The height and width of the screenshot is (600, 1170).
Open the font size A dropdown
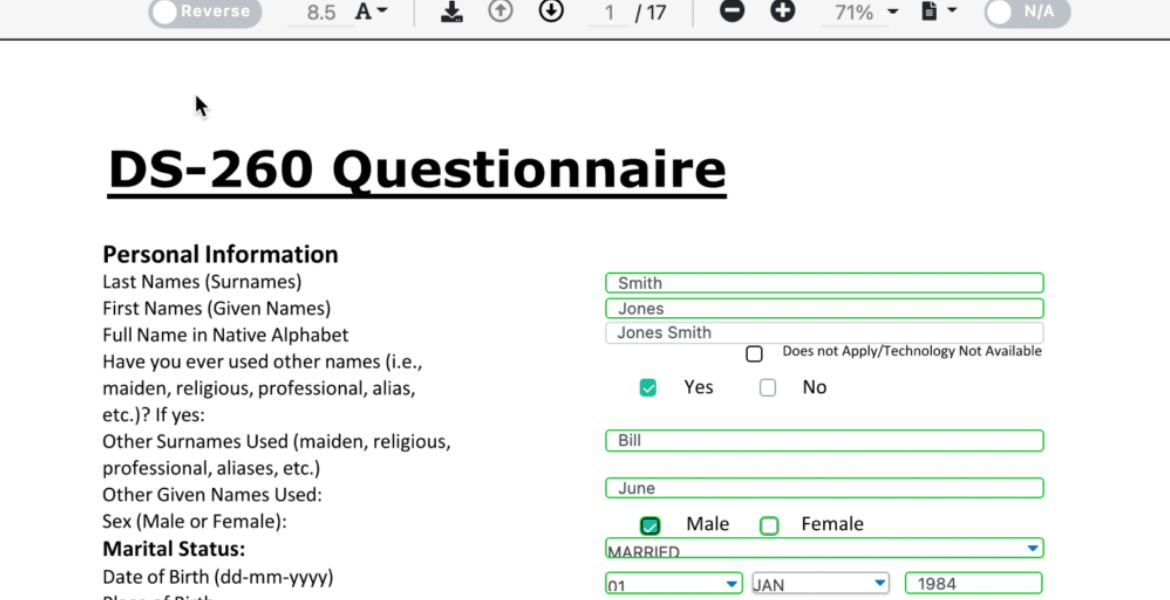point(371,12)
